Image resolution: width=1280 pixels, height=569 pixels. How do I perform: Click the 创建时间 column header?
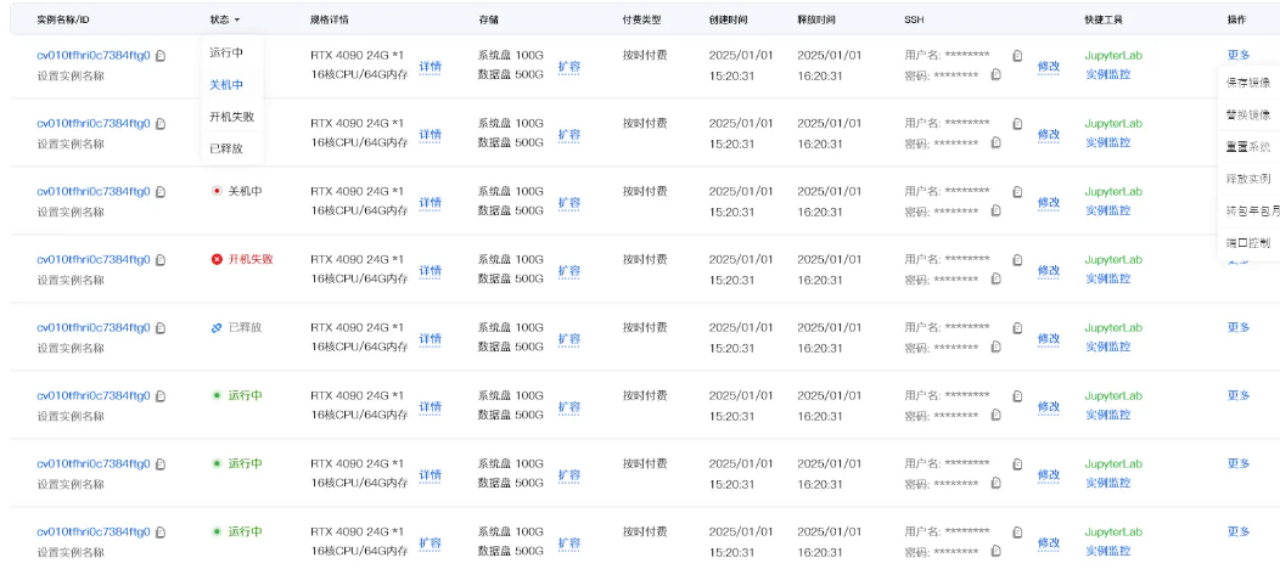[x=728, y=20]
